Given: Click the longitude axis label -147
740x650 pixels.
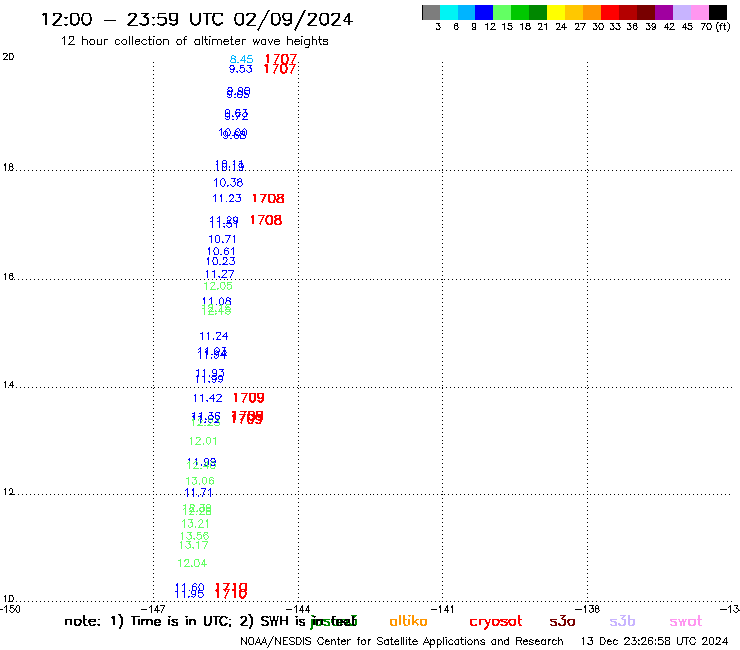Looking at the screenshot, I should [x=153, y=609].
